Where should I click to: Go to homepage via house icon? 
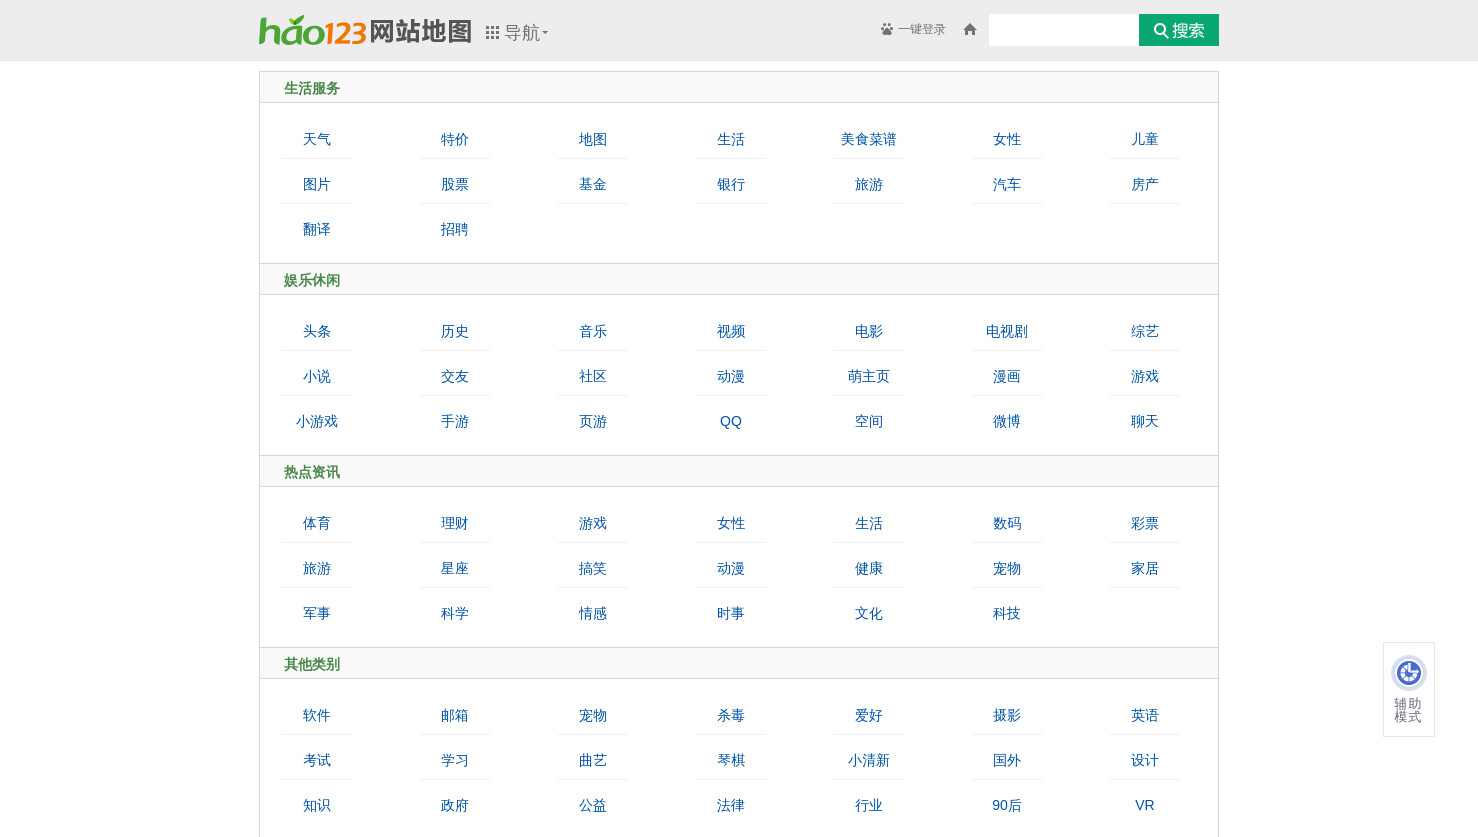tap(969, 29)
